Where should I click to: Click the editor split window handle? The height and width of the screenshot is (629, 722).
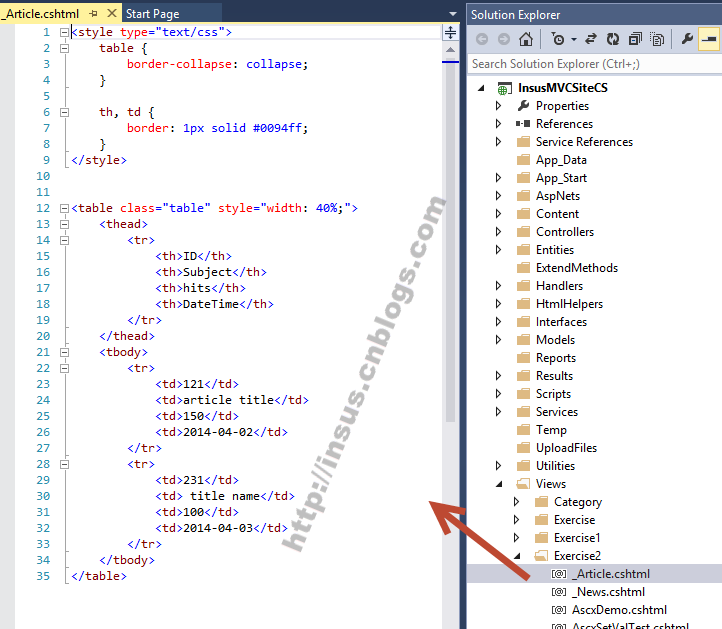pos(450,32)
